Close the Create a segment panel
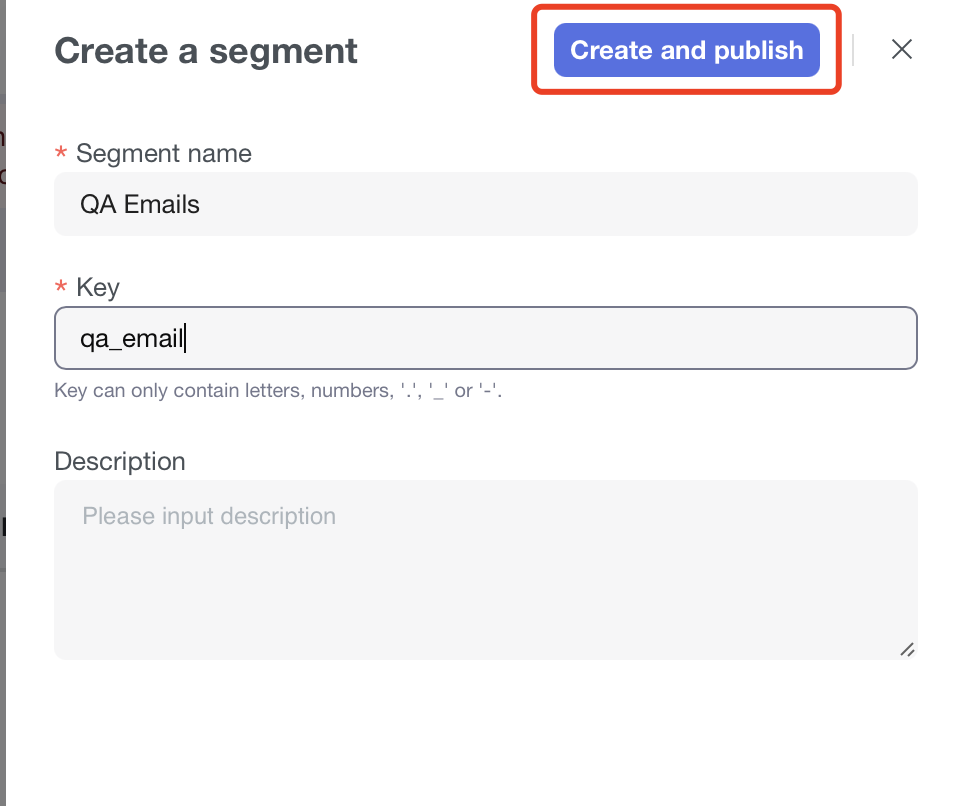 901,50
